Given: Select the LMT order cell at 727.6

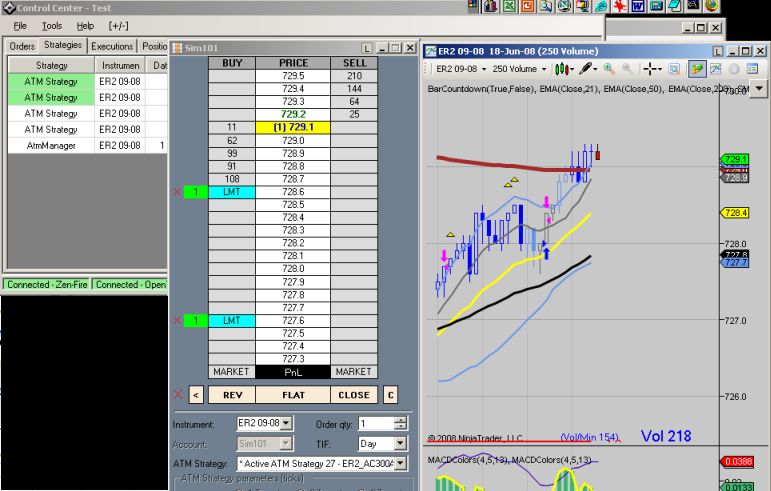Looking at the screenshot, I should coord(232,320).
